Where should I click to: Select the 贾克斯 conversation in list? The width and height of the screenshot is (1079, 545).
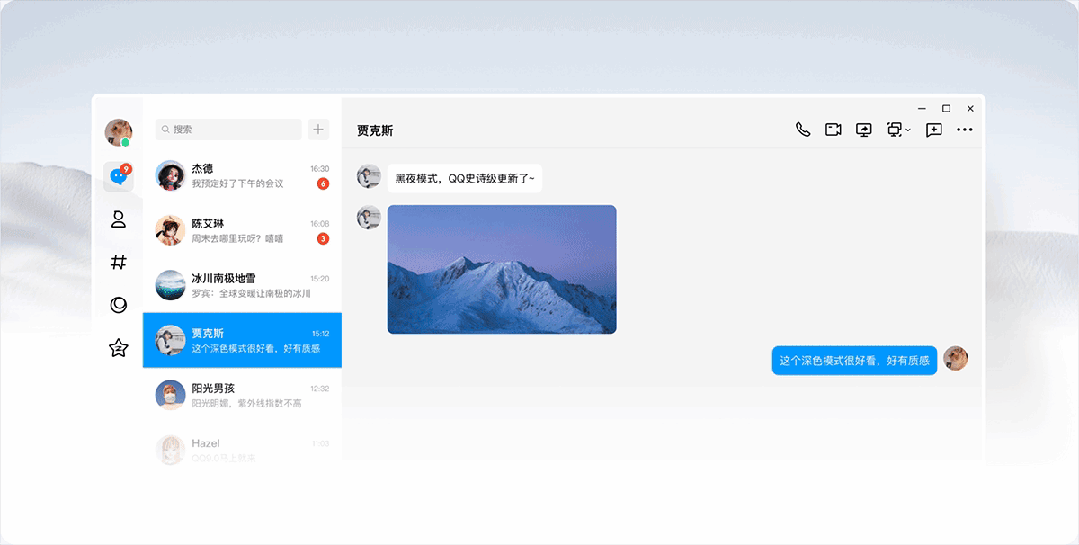[242, 341]
